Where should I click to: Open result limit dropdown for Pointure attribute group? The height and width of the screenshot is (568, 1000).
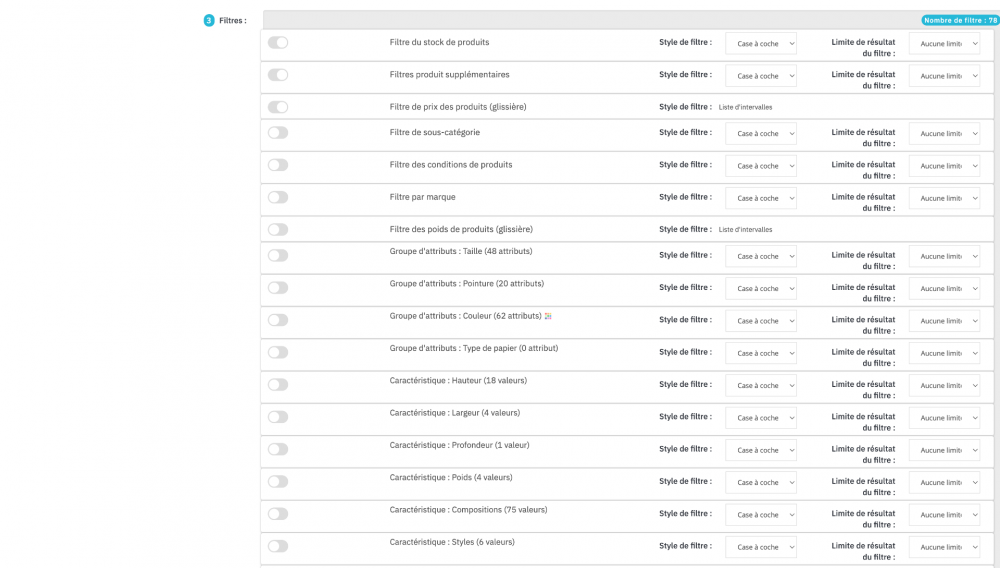pyautogui.click(x=944, y=289)
